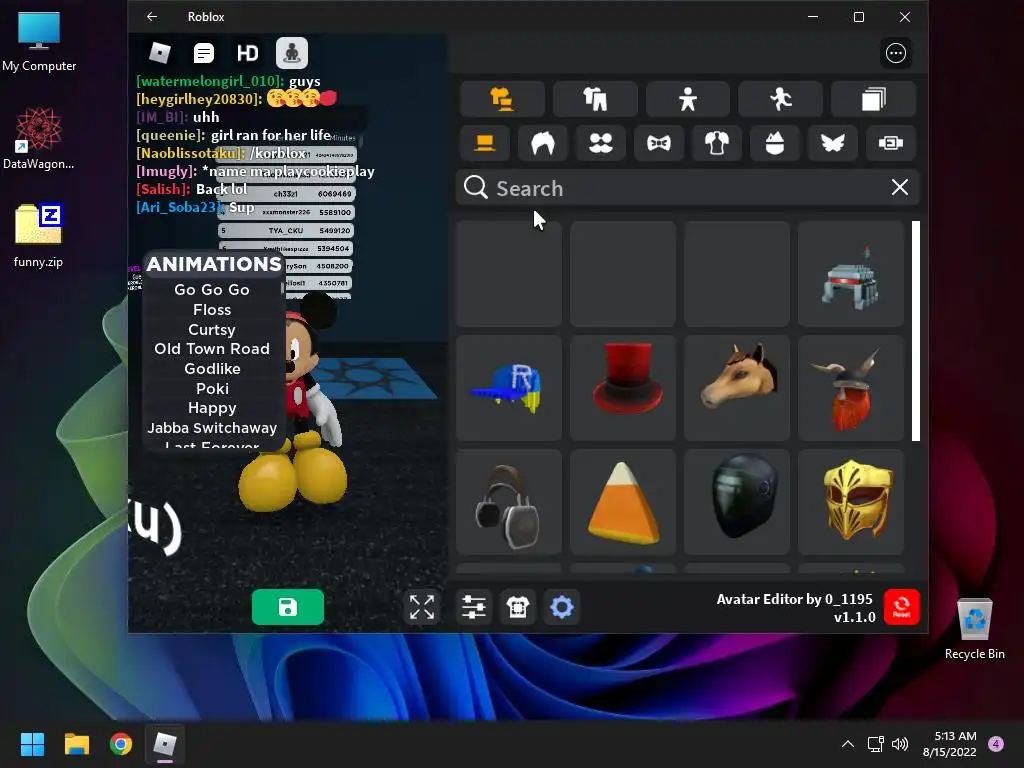The image size is (1024, 768).
Task: Toggle the avatar editor icon
Action: 291,53
